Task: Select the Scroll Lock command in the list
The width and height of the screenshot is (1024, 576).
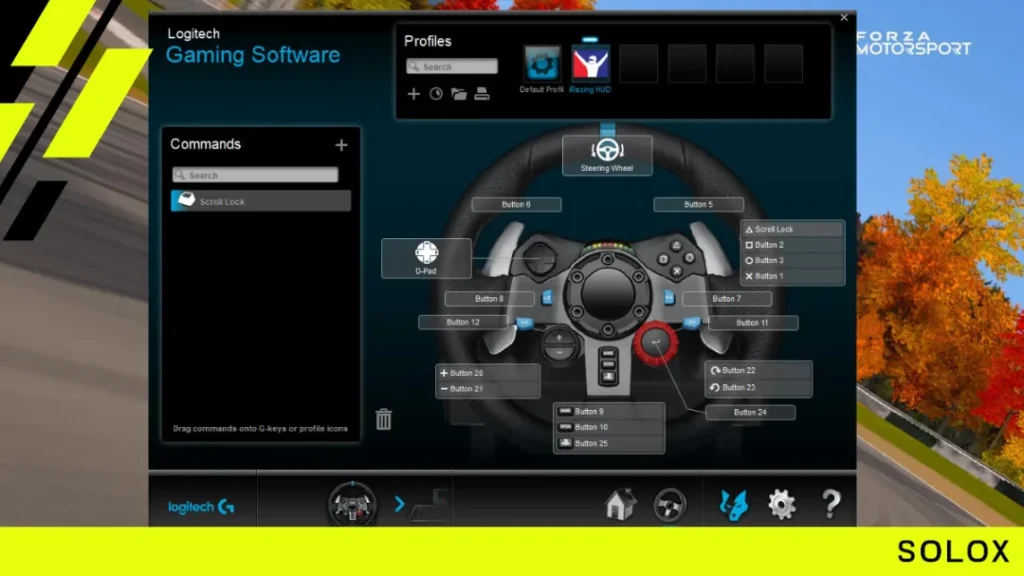Action: pos(261,201)
